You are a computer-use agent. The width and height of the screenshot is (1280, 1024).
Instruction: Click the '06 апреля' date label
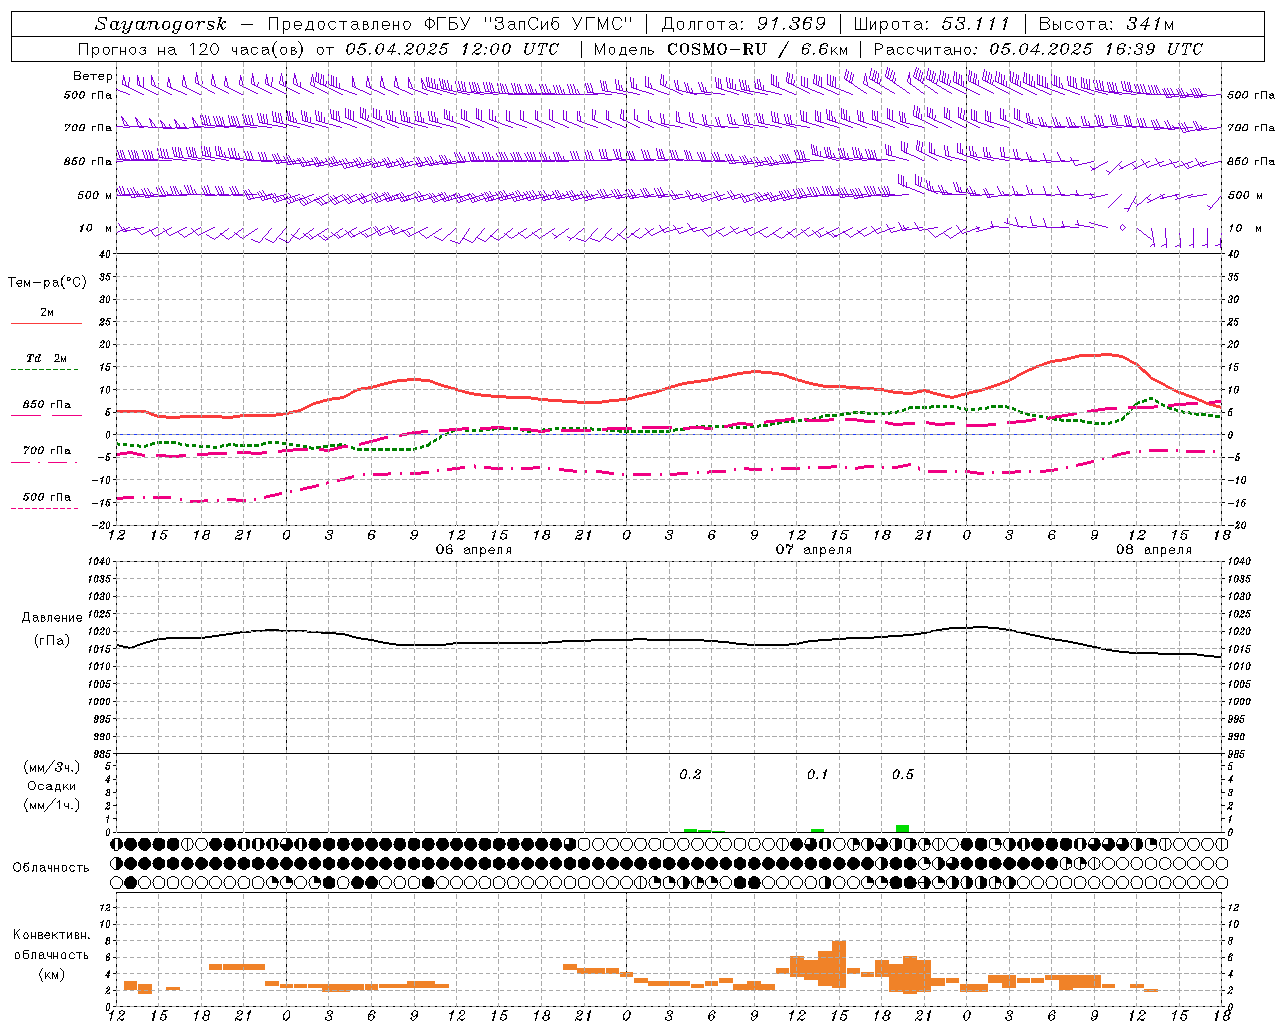click(473, 550)
